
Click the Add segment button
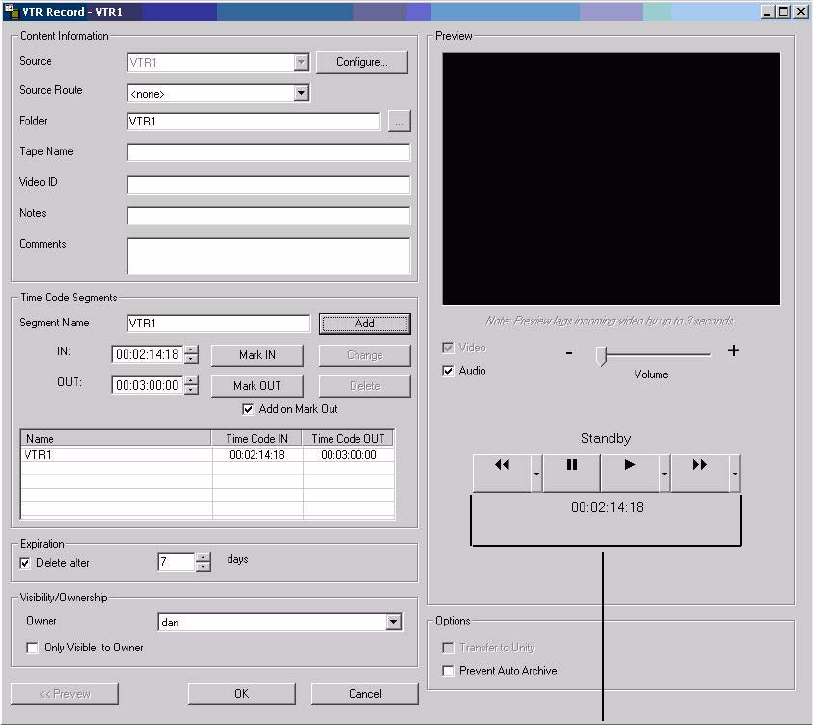[x=365, y=324]
